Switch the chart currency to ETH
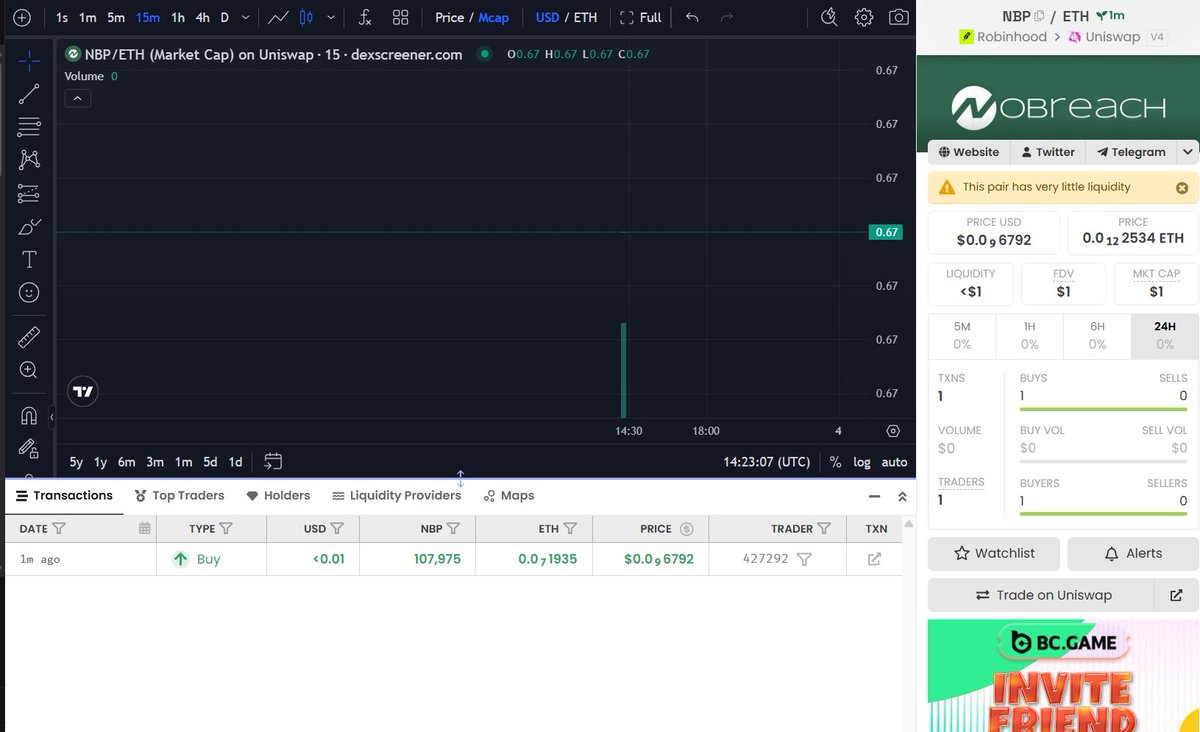The image size is (1200, 732). tap(586, 17)
